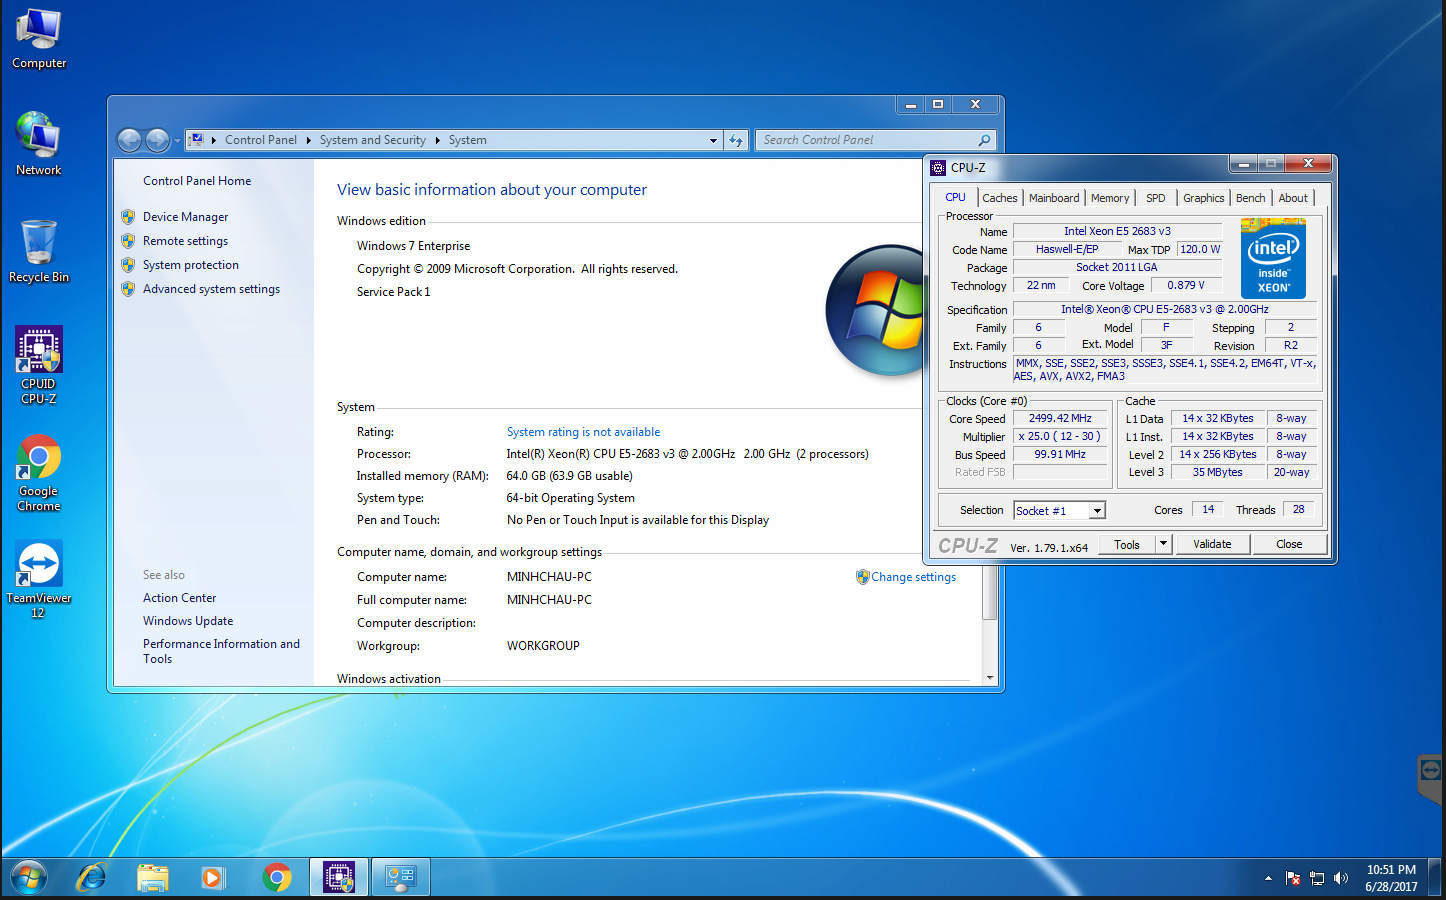Launch the CPUID CPU-Z desktop shortcut
Viewport: 1446px width, 900px height.
coord(39,365)
